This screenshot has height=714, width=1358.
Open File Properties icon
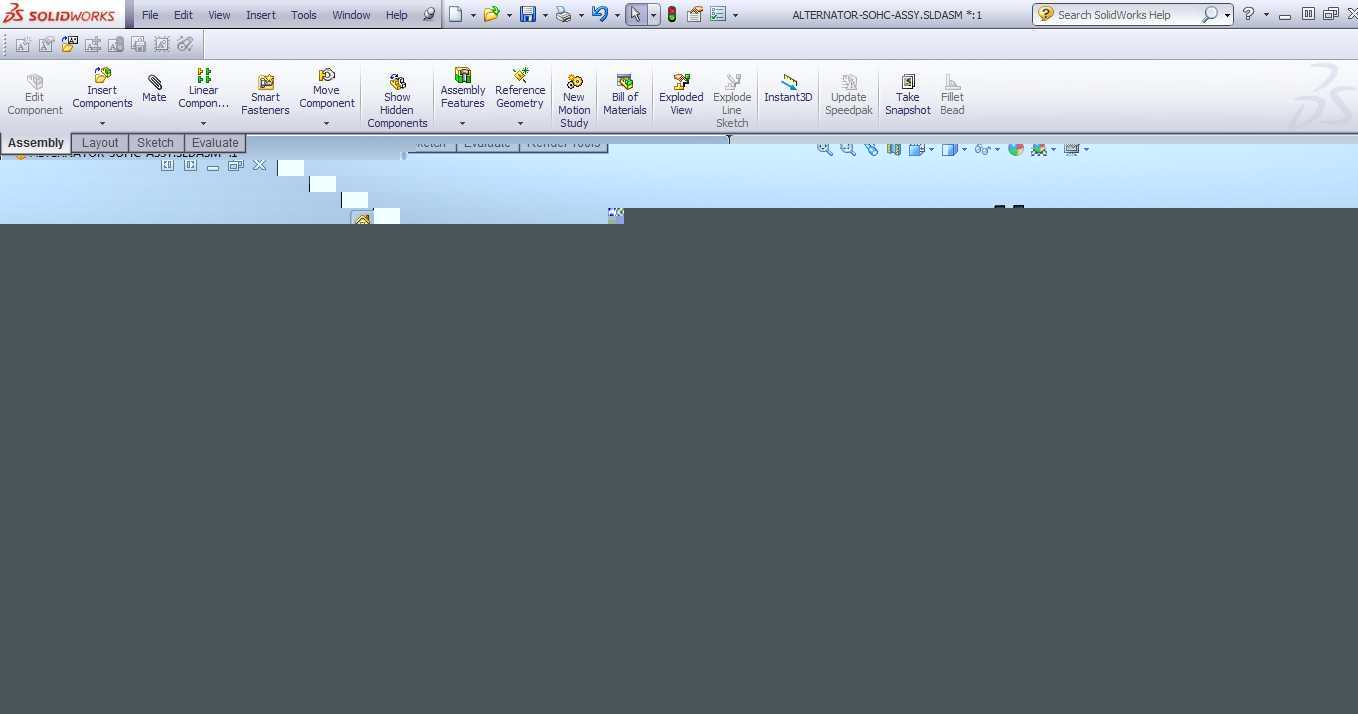click(x=694, y=14)
